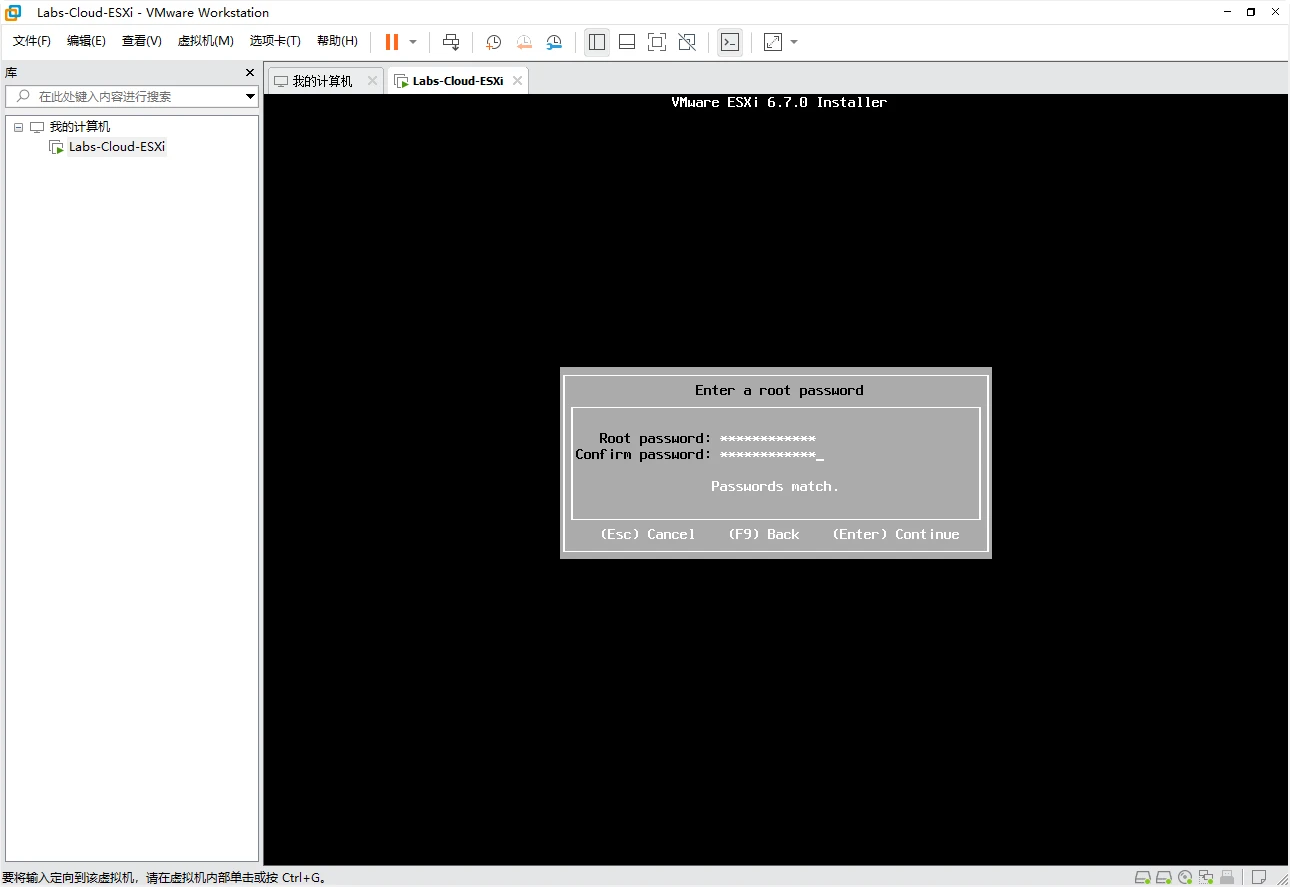The image size is (1290, 887).
Task: Open the power options dropdown arrow
Action: [x=413, y=42]
